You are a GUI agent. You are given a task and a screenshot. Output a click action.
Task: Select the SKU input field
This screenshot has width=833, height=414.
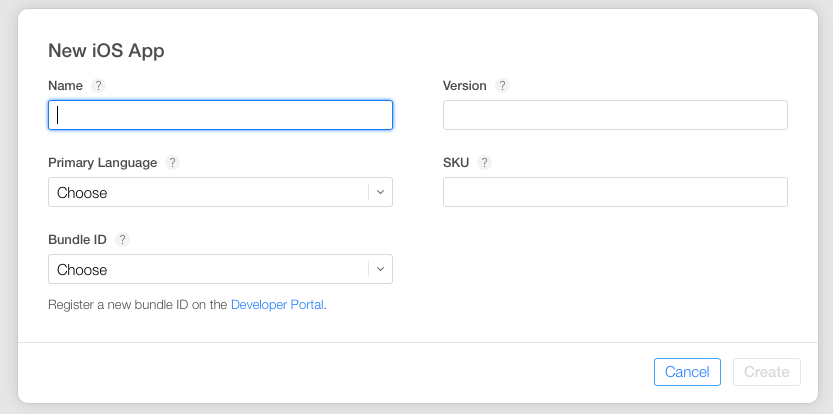point(615,192)
